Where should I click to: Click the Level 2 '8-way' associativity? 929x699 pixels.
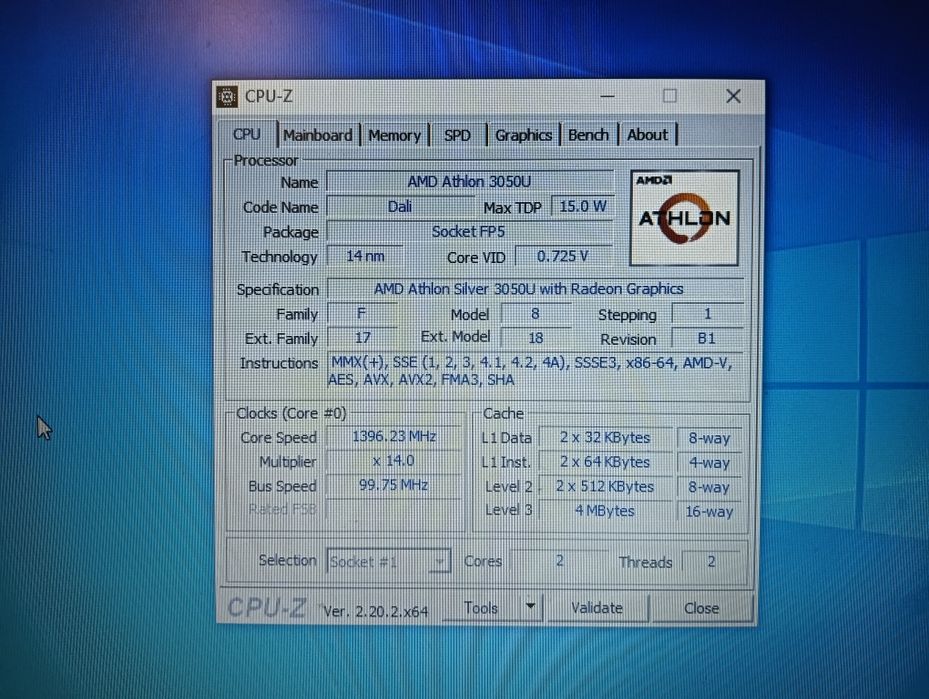(x=709, y=487)
